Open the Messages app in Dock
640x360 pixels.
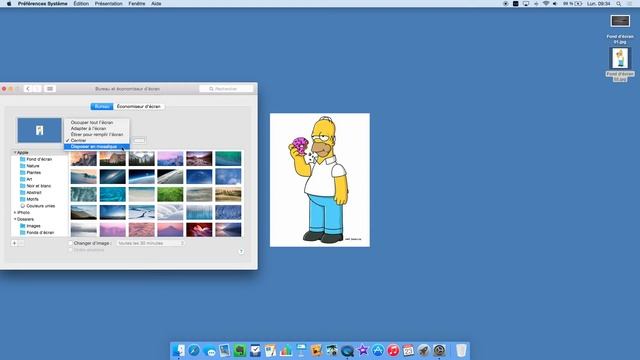point(209,351)
